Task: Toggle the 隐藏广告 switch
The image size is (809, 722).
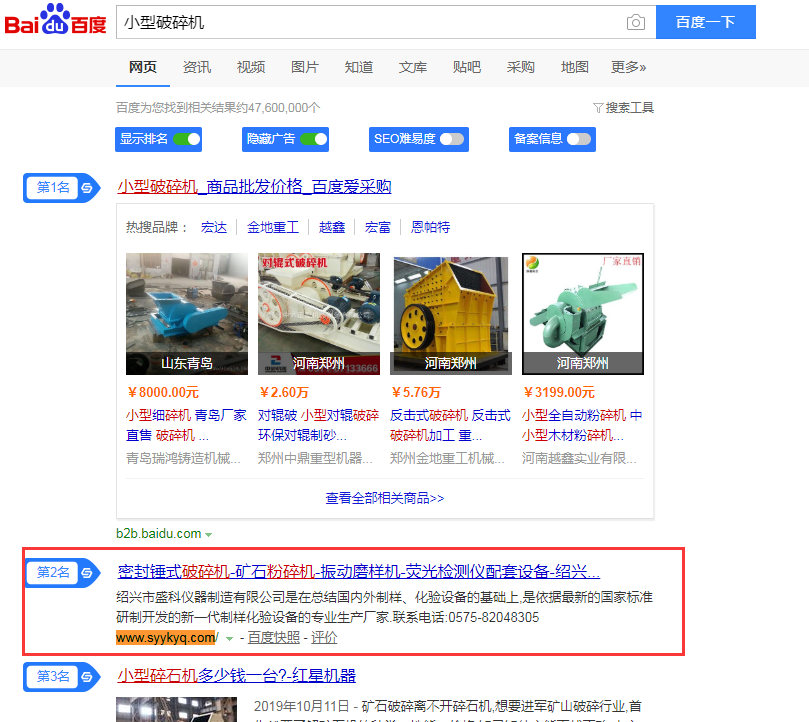Action: tap(314, 139)
